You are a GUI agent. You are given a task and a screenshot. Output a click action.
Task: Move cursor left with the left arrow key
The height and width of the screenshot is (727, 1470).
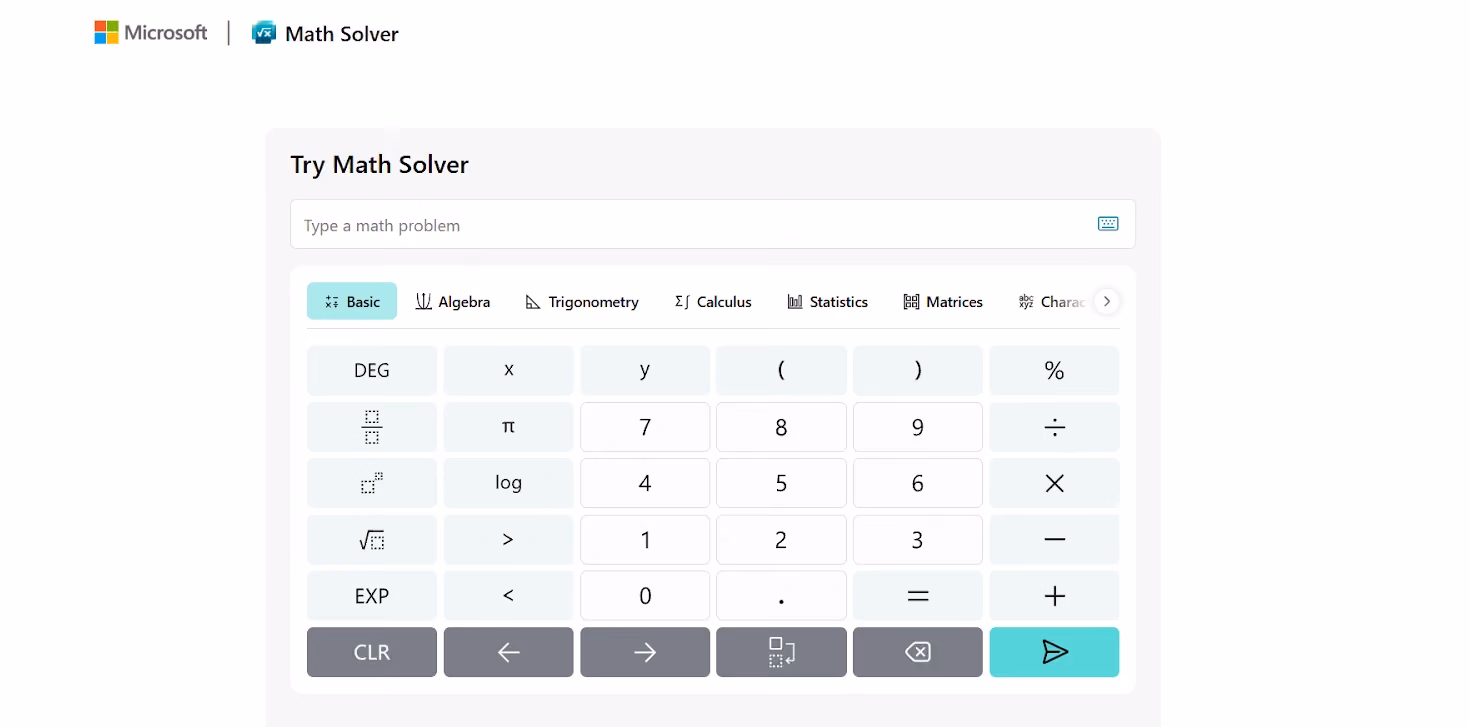509,652
